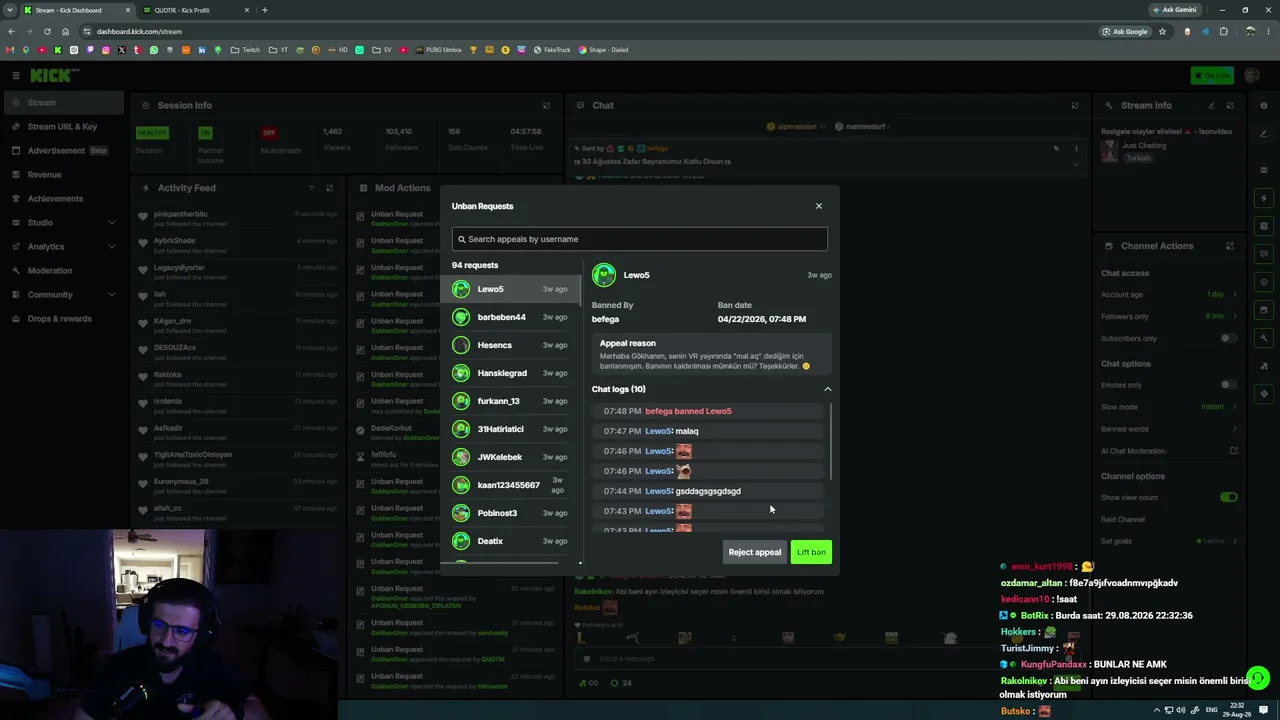Viewport: 1280px width, 720px height.
Task: Open Drops & rewards page
Action: [x=62, y=319]
